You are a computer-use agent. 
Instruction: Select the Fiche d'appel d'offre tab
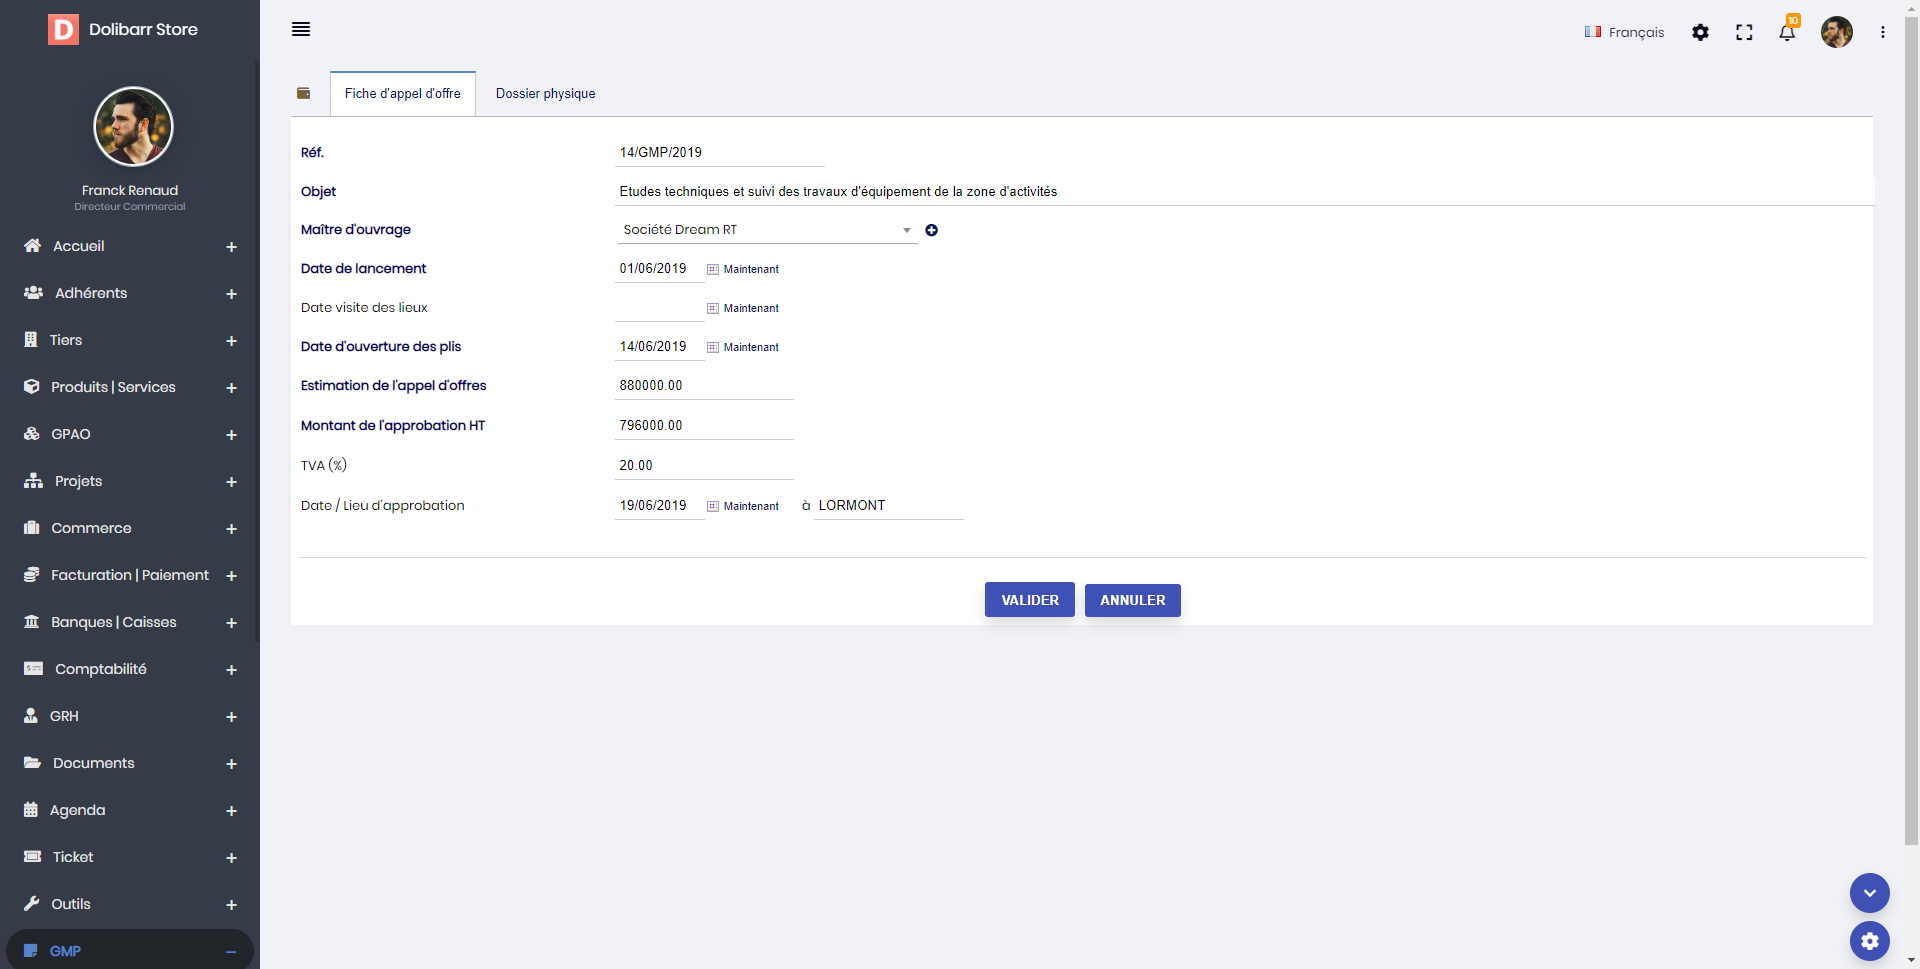(x=402, y=94)
